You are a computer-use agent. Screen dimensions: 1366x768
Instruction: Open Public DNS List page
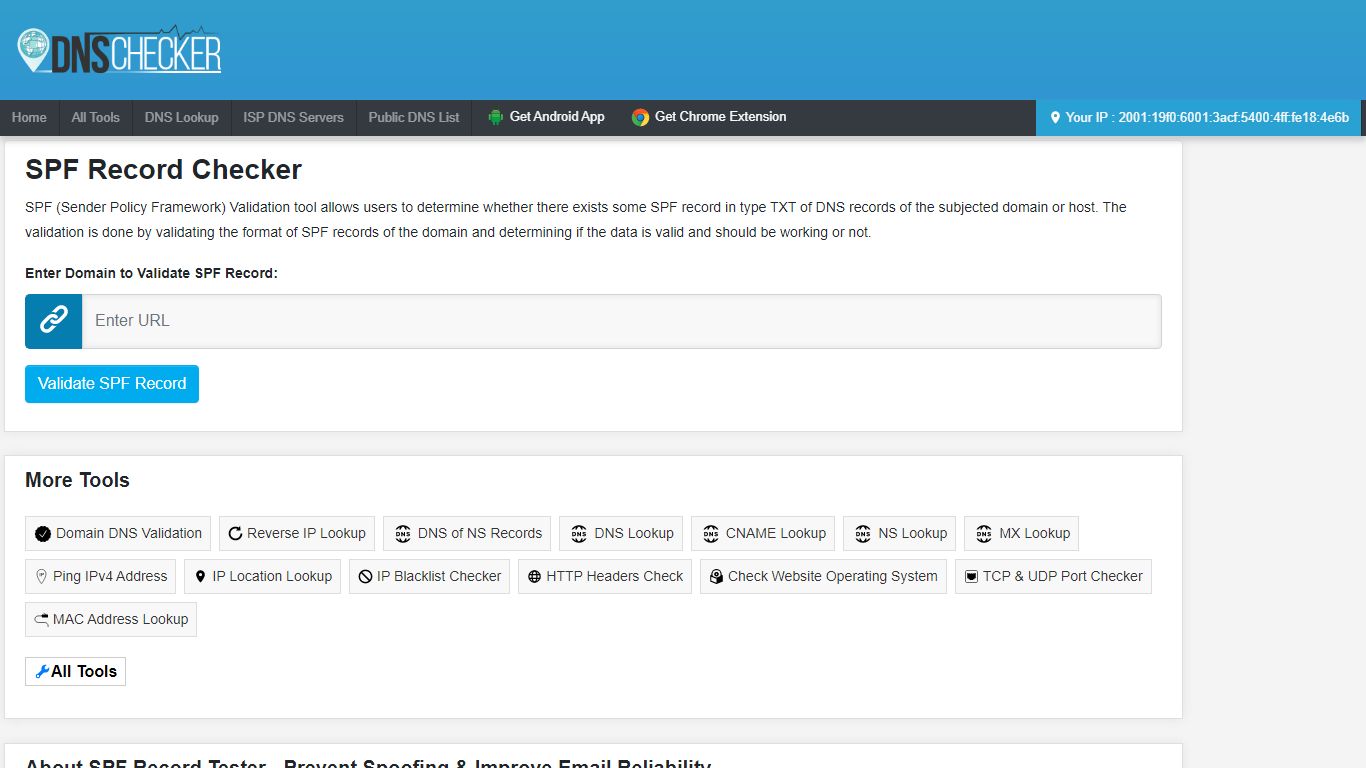(414, 118)
